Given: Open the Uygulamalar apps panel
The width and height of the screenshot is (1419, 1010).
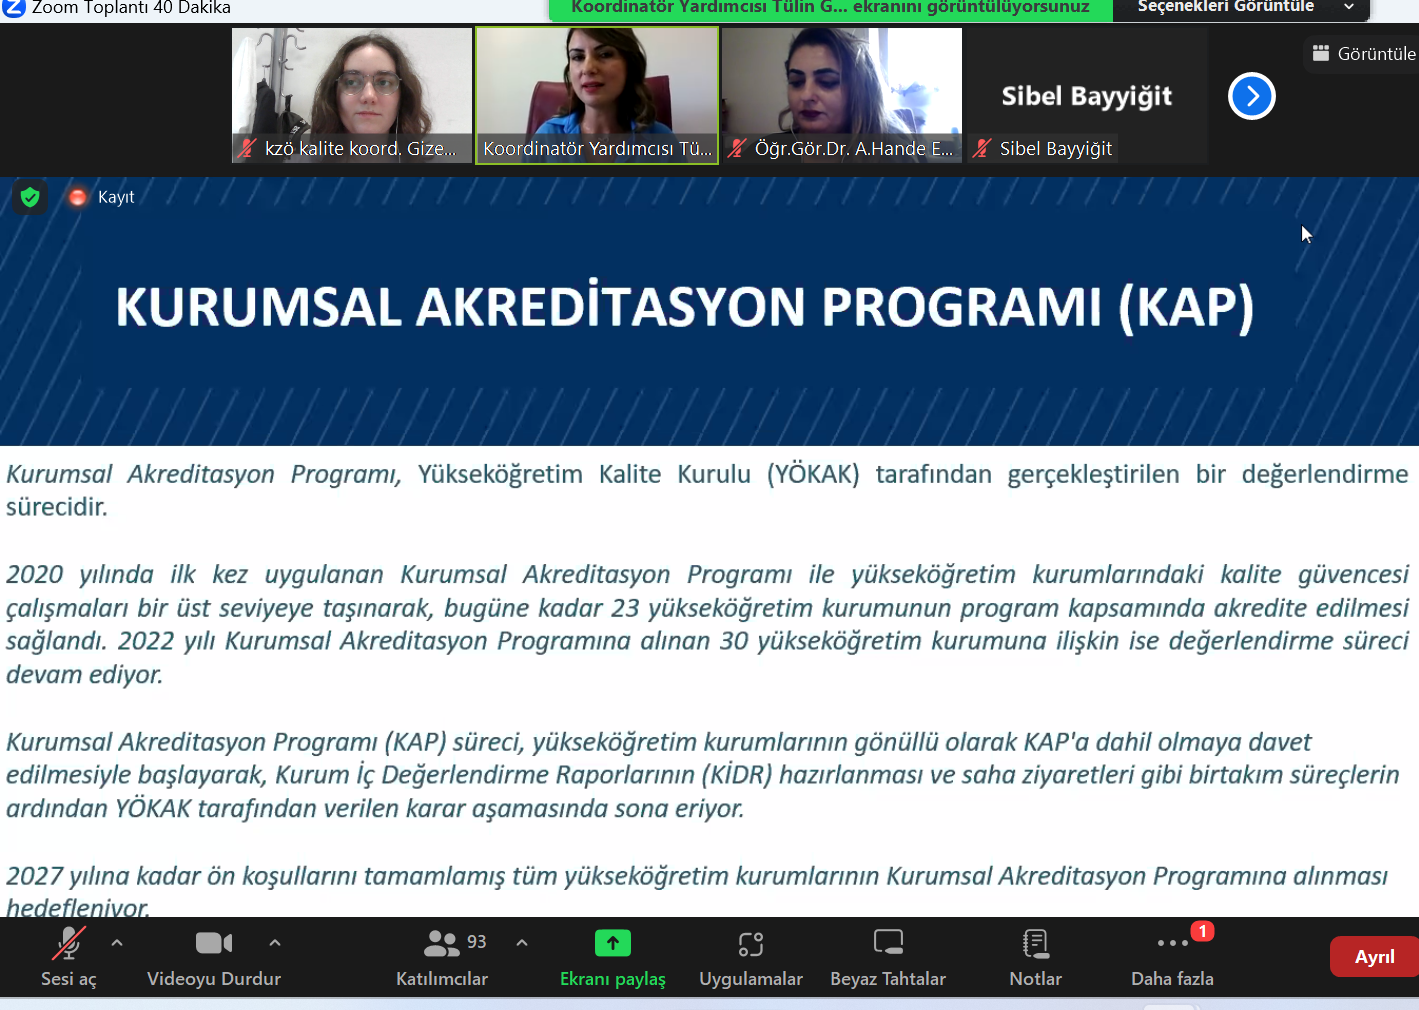Looking at the screenshot, I should [750, 955].
